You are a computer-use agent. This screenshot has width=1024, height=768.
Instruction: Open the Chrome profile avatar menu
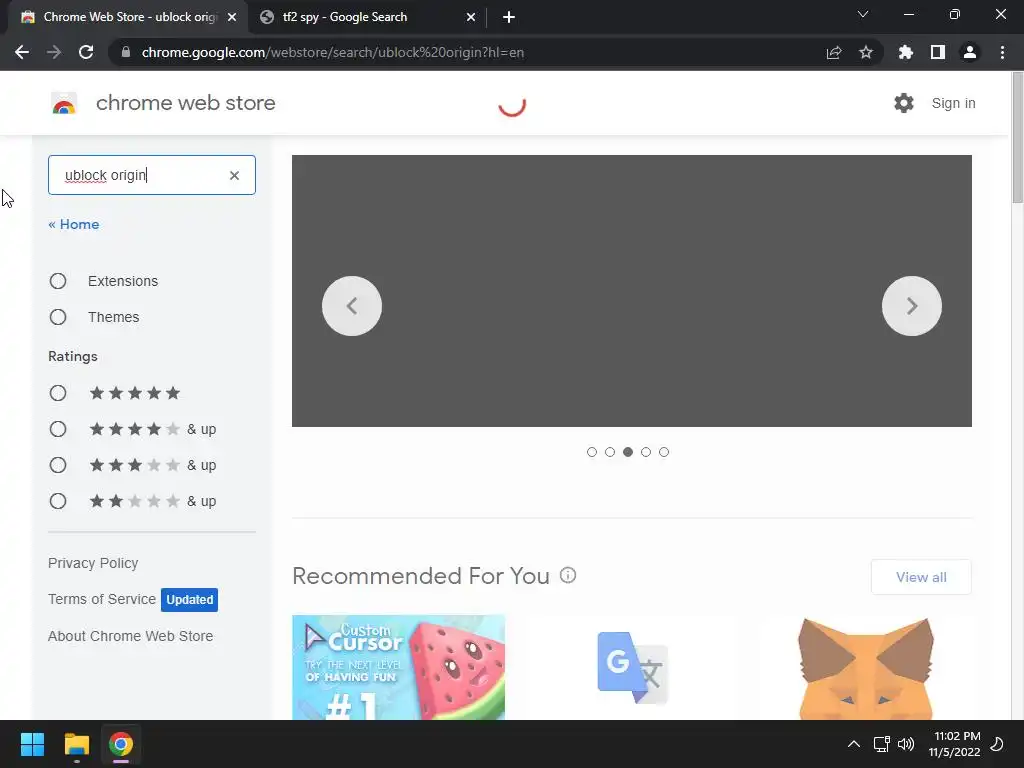pos(970,52)
